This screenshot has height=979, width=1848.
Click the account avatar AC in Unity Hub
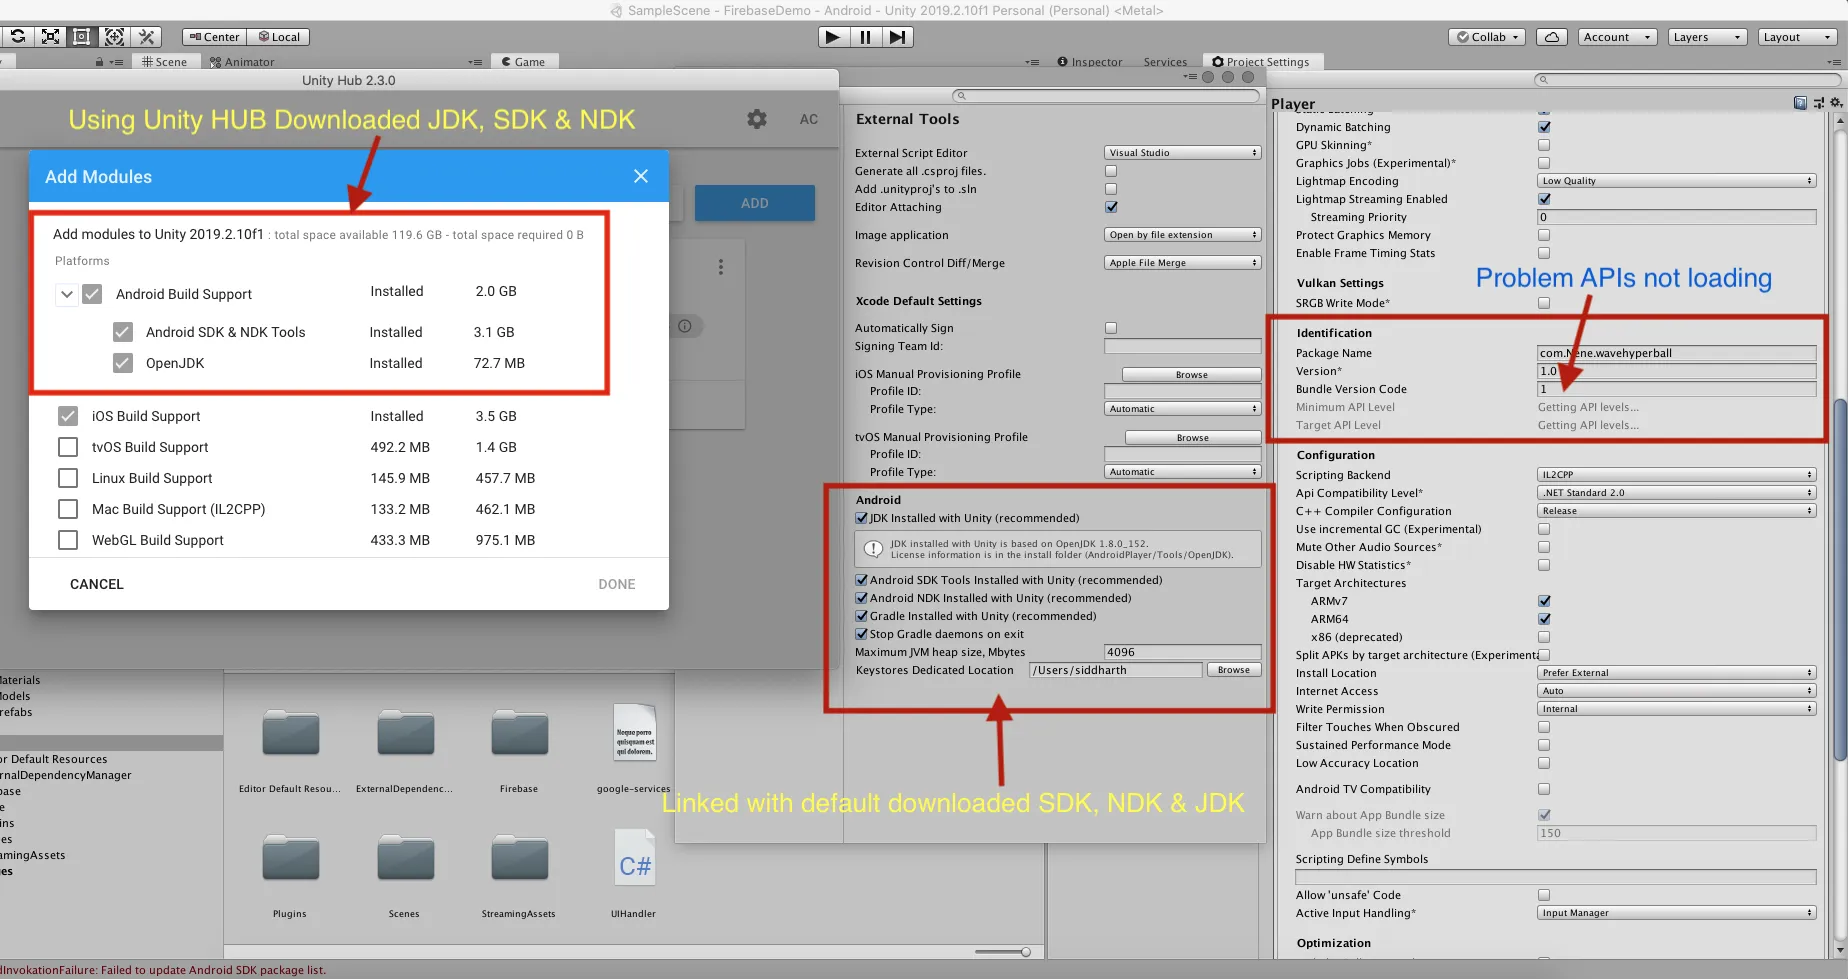tap(808, 119)
